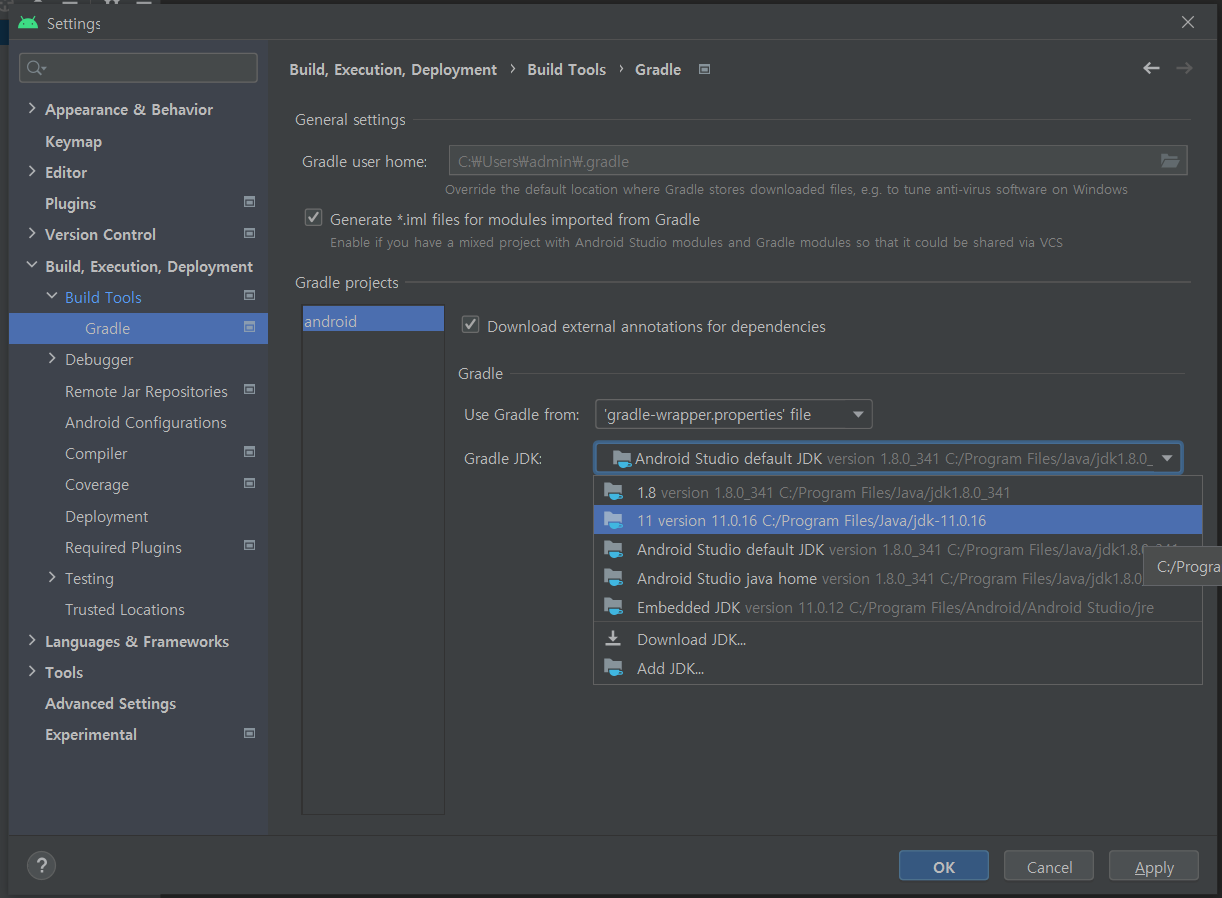Click Build Tools breadcrumb

point(567,69)
